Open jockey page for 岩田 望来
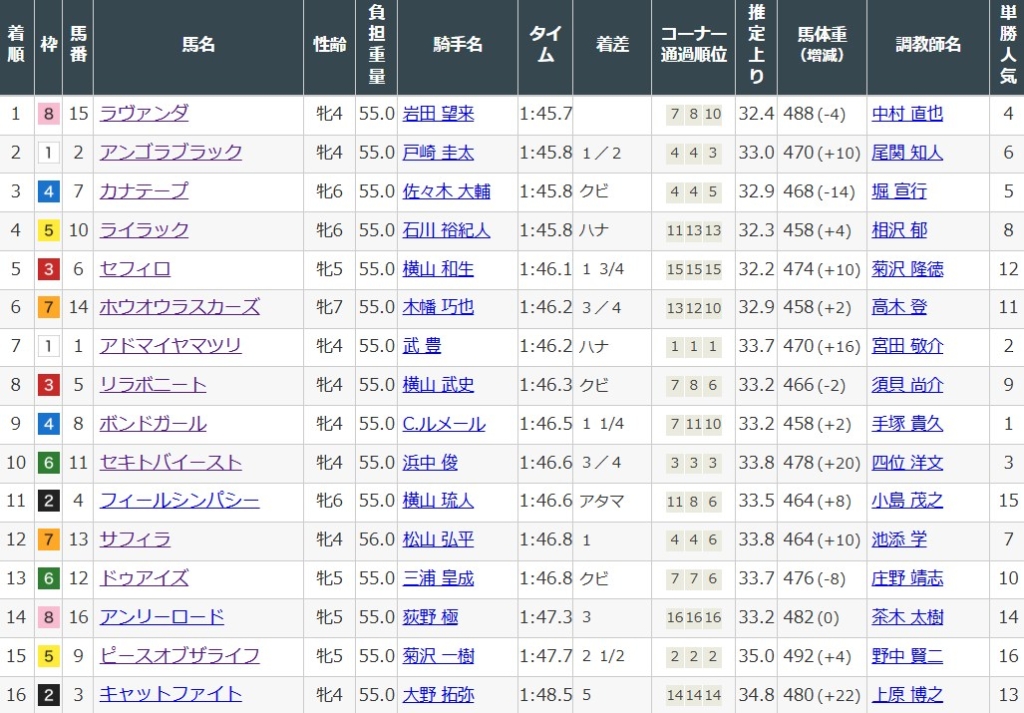Screen dimensions: 1024x713 [438, 114]
